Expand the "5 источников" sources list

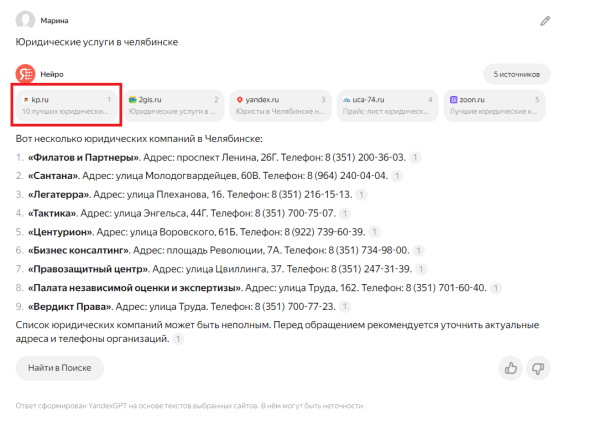click(516, 74)
